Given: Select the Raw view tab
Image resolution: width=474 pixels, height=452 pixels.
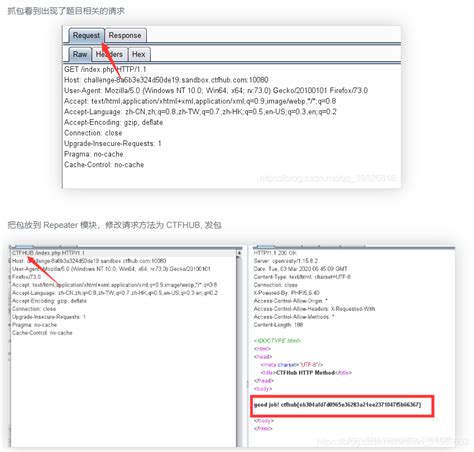Looking at the screenshot, I should [x=80, y=54].
